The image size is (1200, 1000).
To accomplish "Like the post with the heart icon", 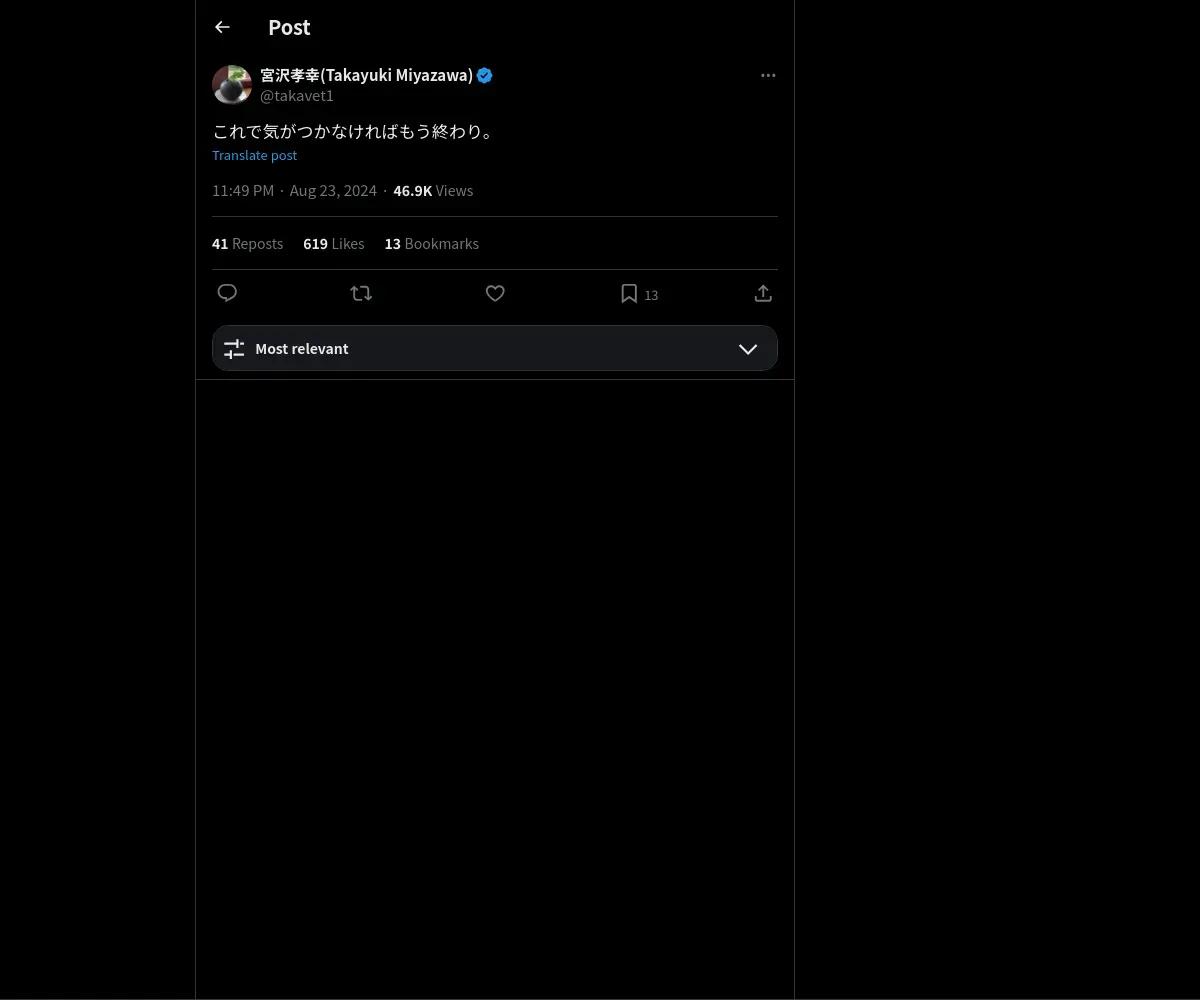I will 495,293.
